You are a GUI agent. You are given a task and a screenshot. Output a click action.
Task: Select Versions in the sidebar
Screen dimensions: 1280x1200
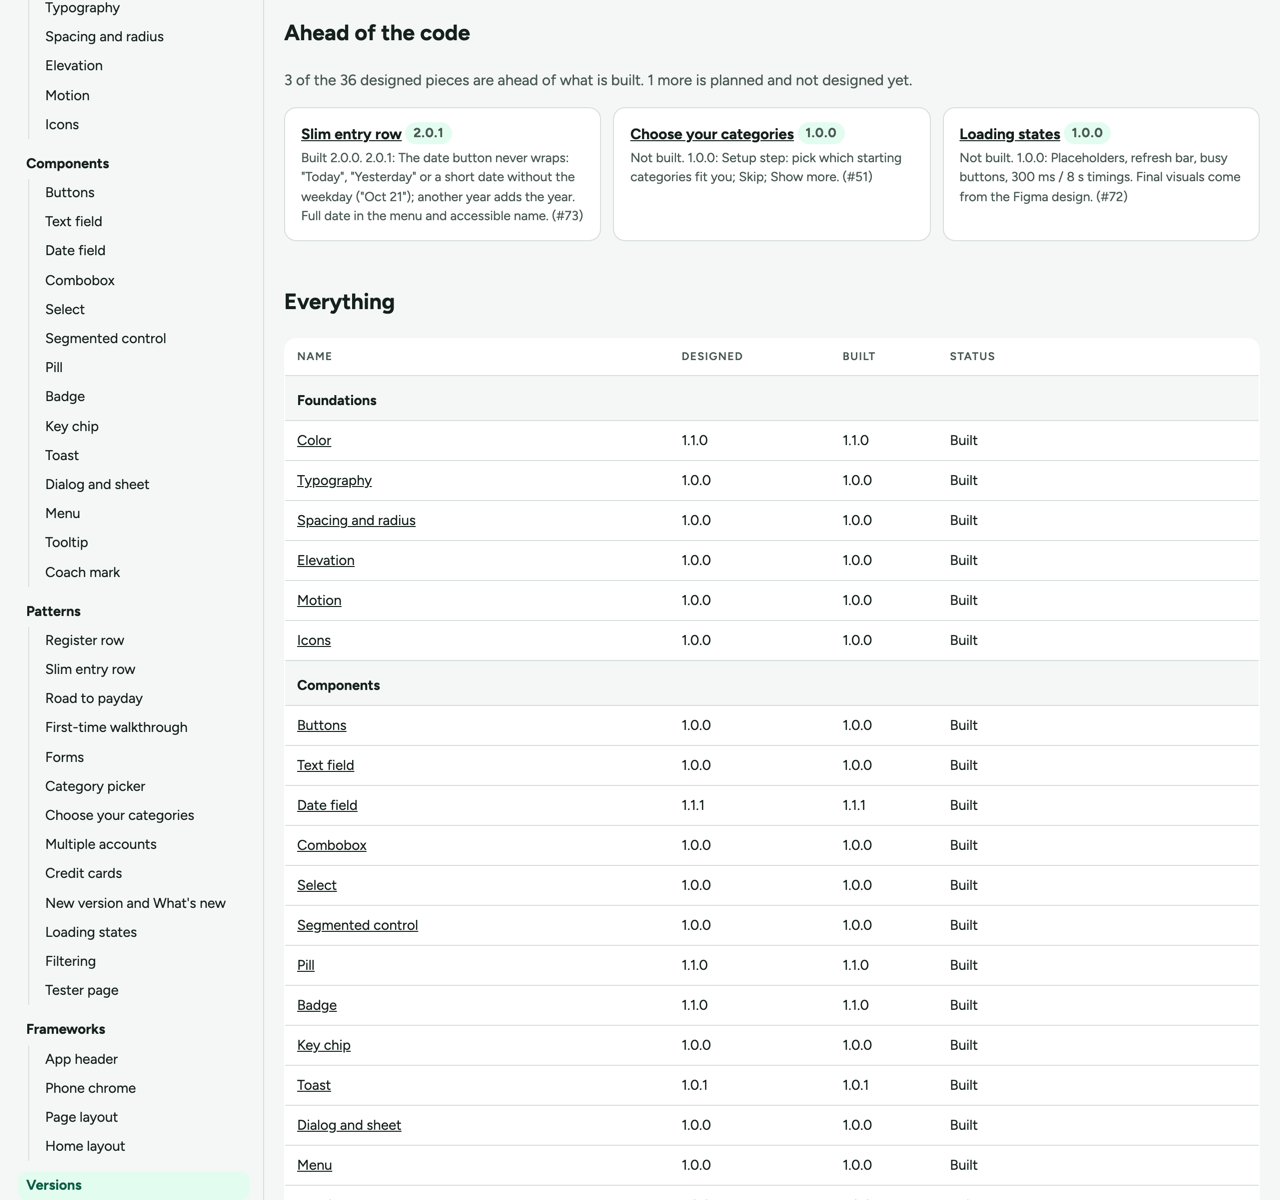point(134,1185)
